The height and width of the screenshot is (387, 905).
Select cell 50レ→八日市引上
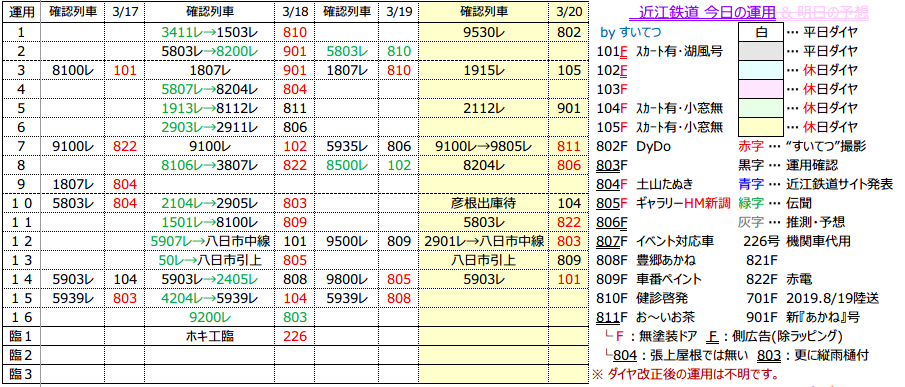coord(210,260)
